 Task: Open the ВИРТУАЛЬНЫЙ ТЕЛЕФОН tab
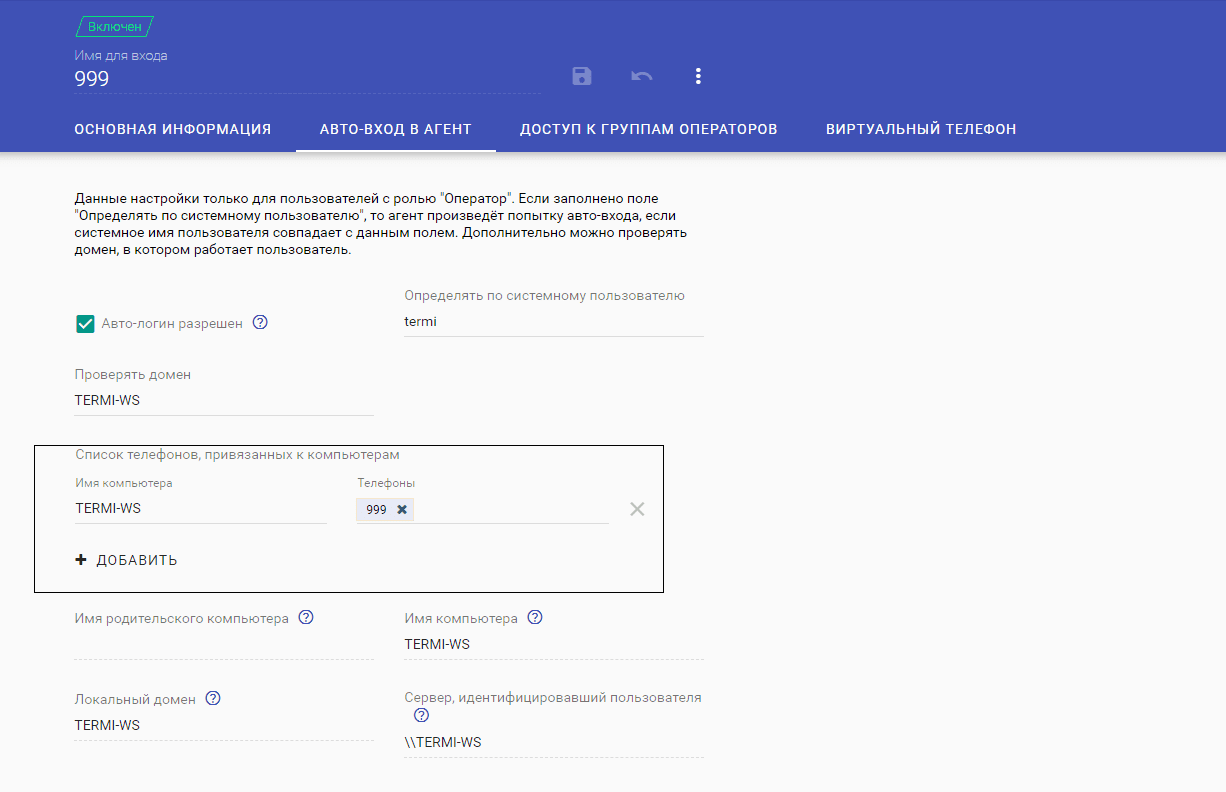pyautogui.click(x=921, y=129)
